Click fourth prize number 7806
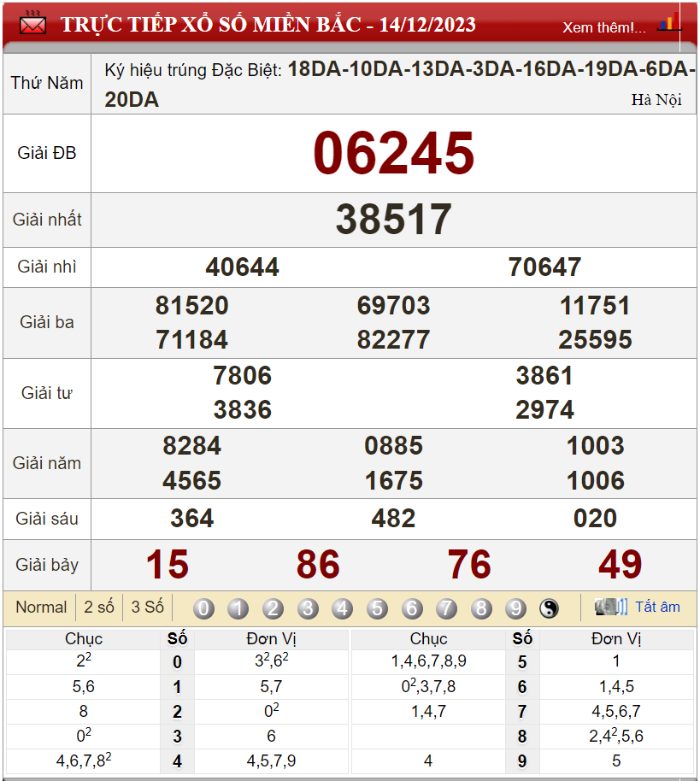This screenshot has width=700, height=781. click(x=242, y=376)
